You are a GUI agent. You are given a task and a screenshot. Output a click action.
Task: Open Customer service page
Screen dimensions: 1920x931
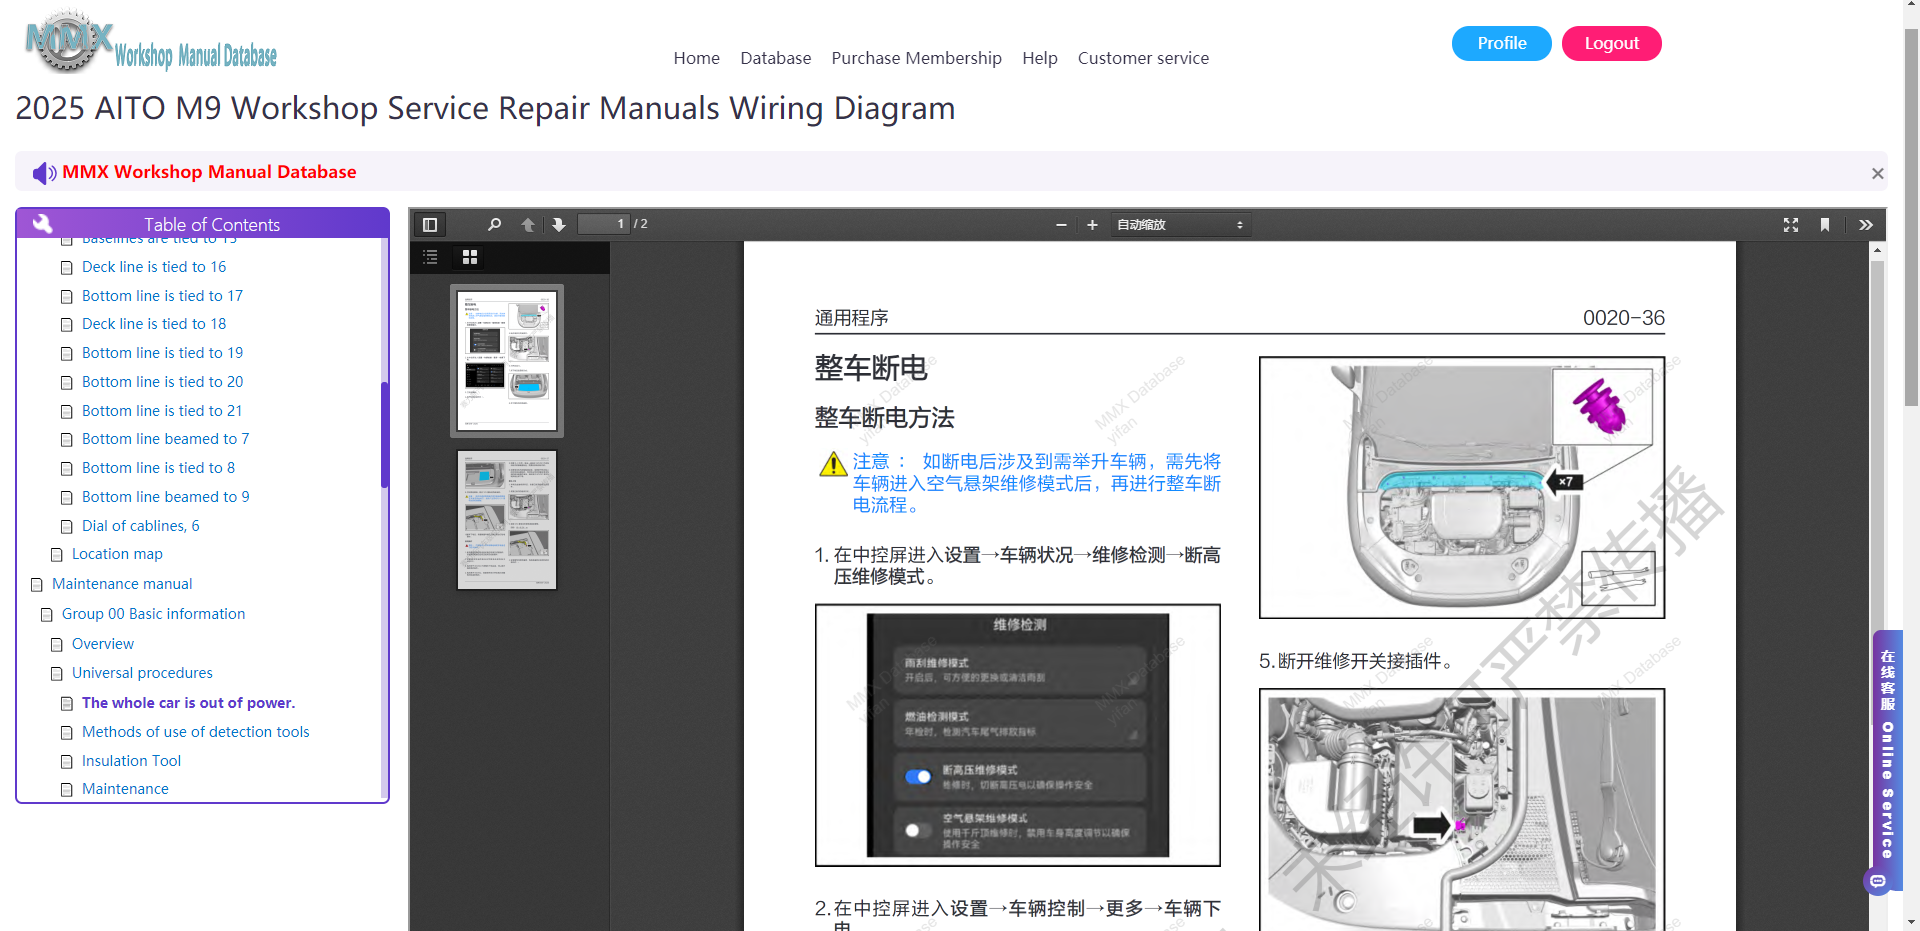pyautogui.click(x=1144, y=58)
